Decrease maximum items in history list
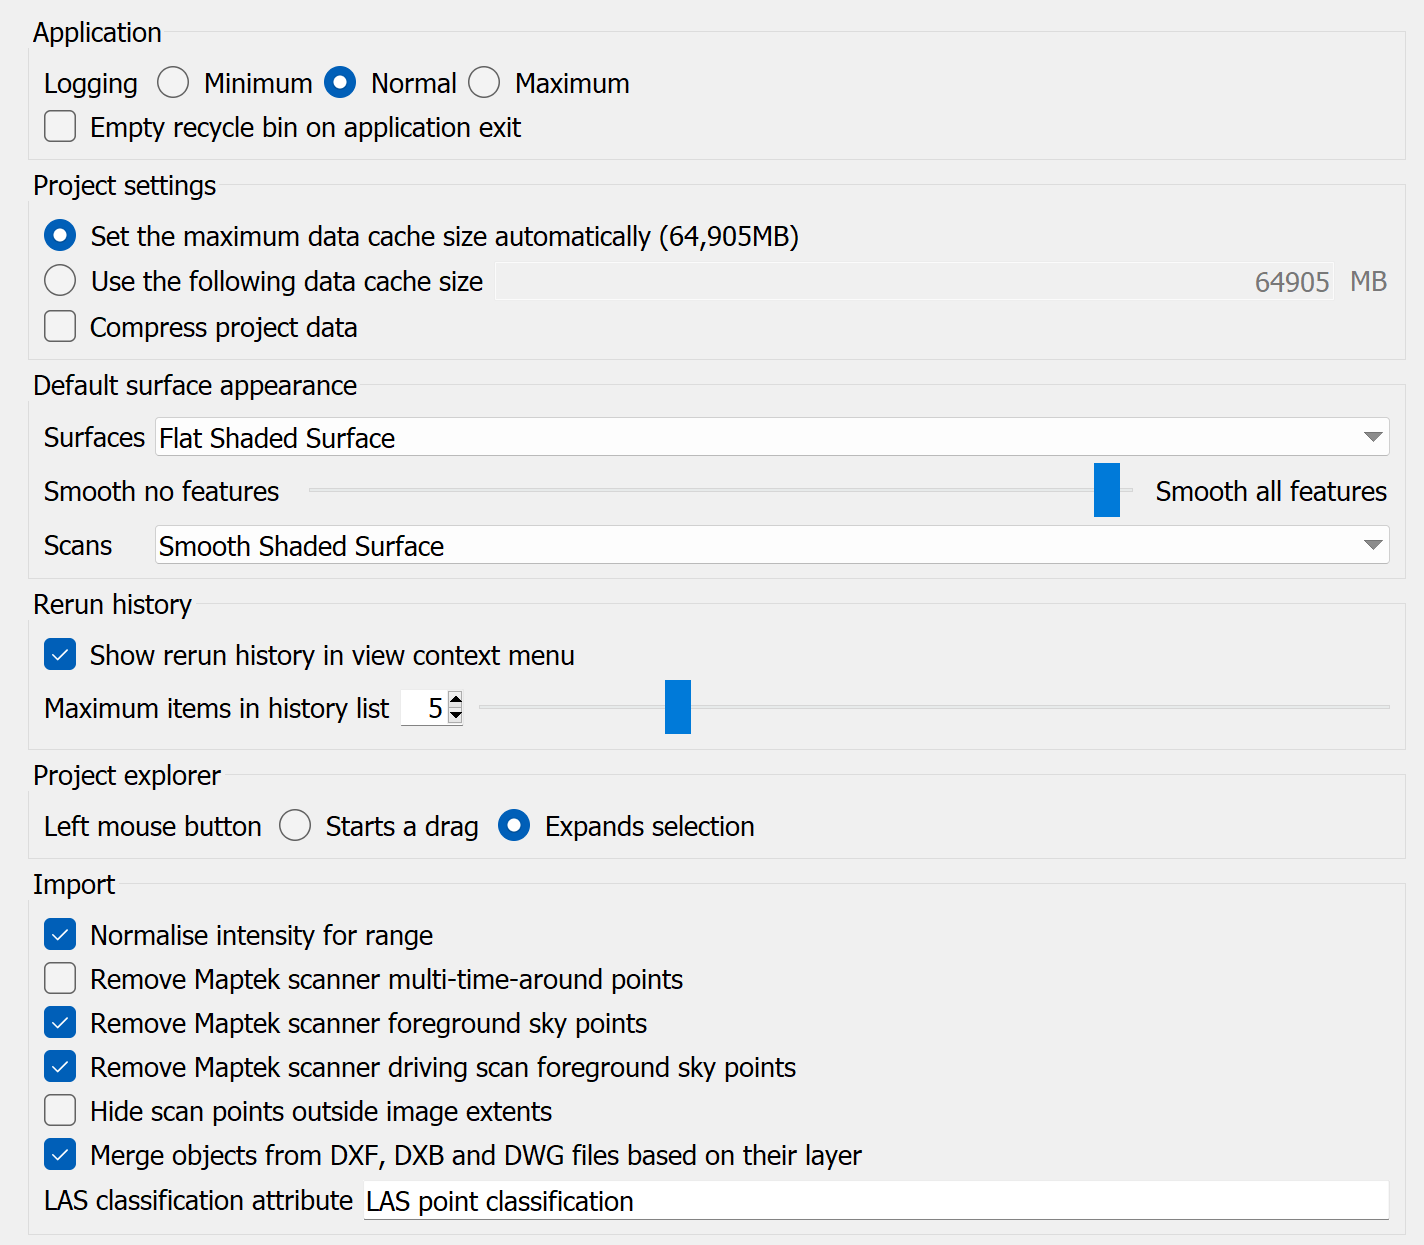This screenshot has width=1424, height=1245. pyautogui.click(x=456, y=715)
